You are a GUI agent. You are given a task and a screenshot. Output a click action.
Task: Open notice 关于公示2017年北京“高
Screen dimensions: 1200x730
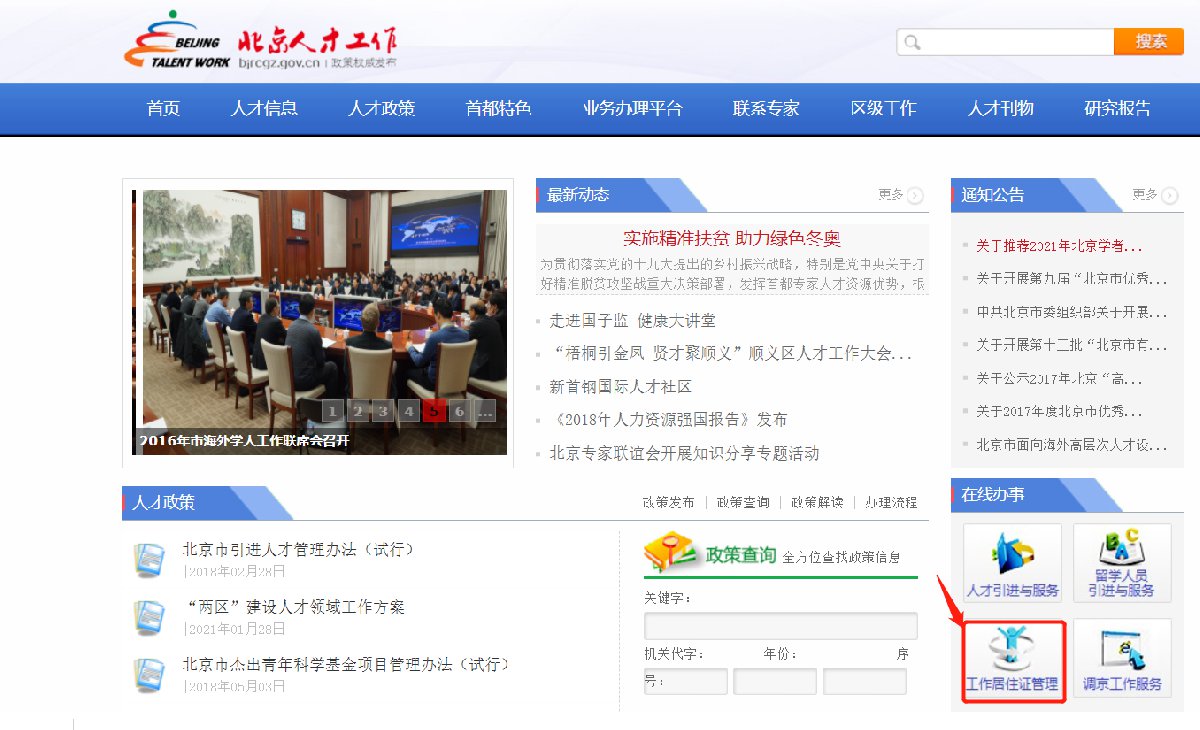pos(1059,378)
